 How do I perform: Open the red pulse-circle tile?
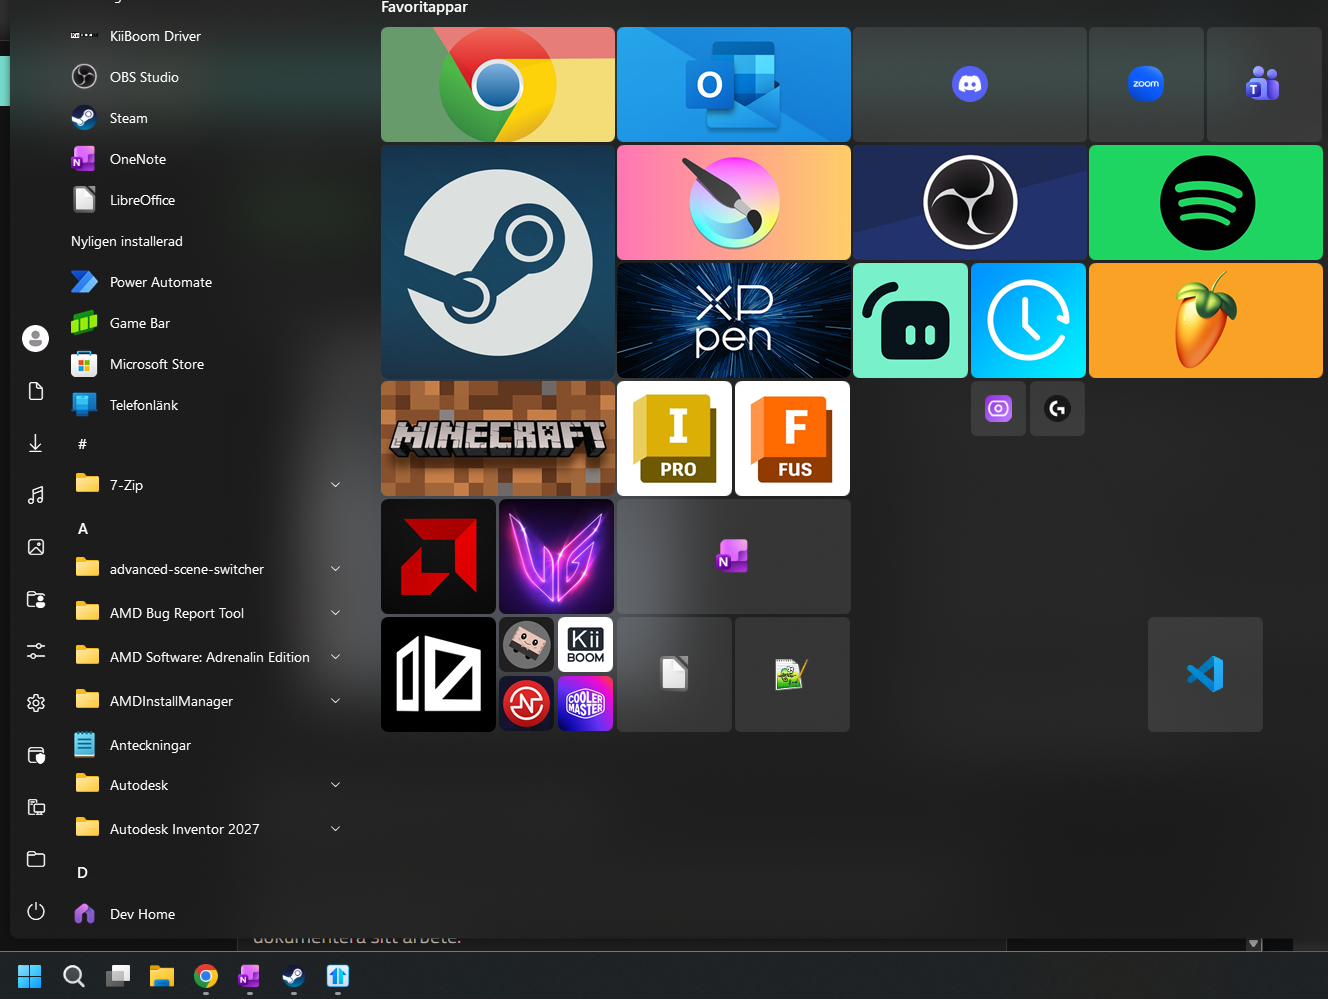point(526,703)
